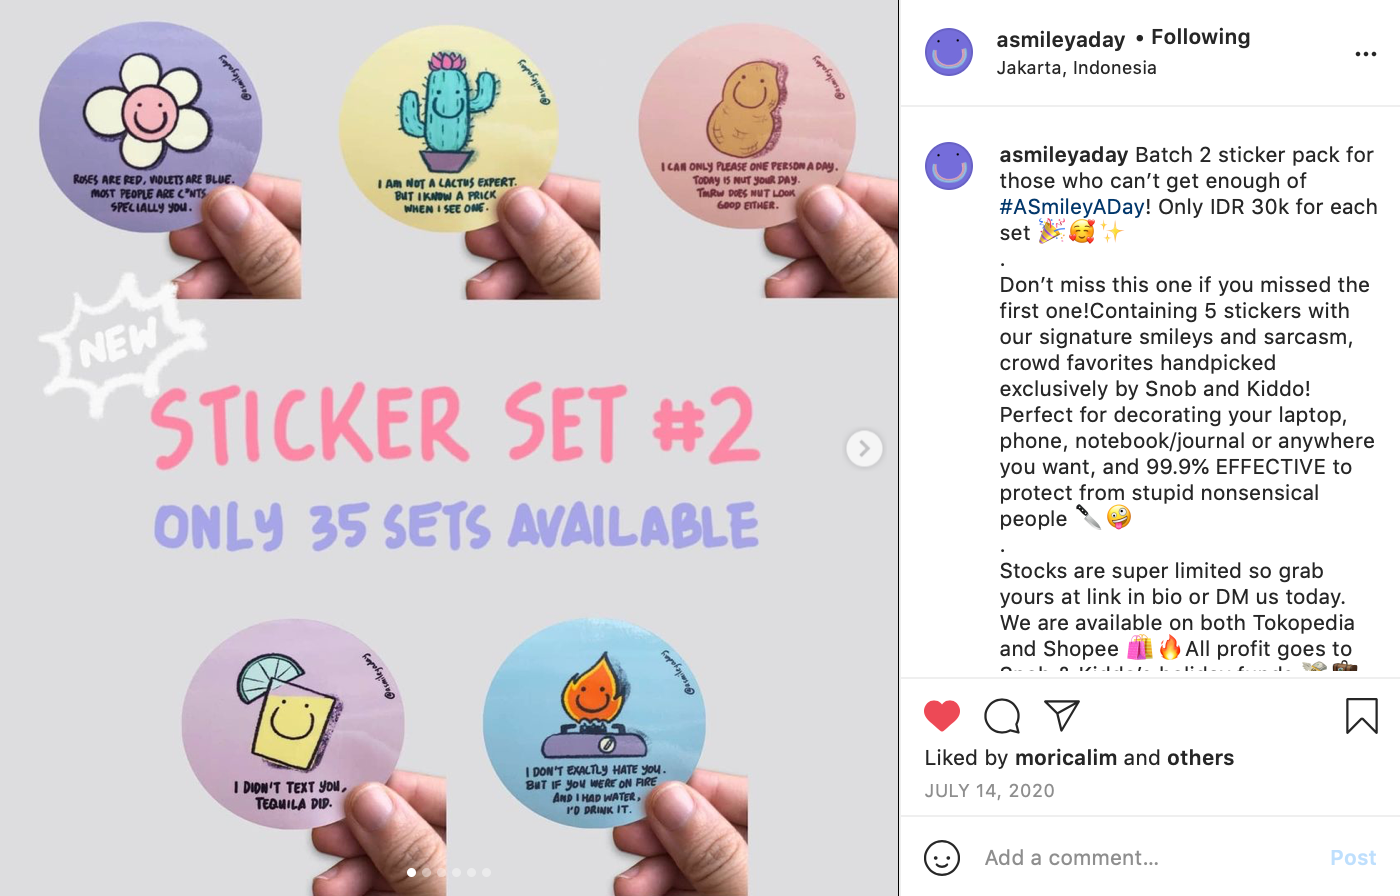
Task: Open moricalim's profile from likes
Action: pyautogui.click(x=1066, y=758)
